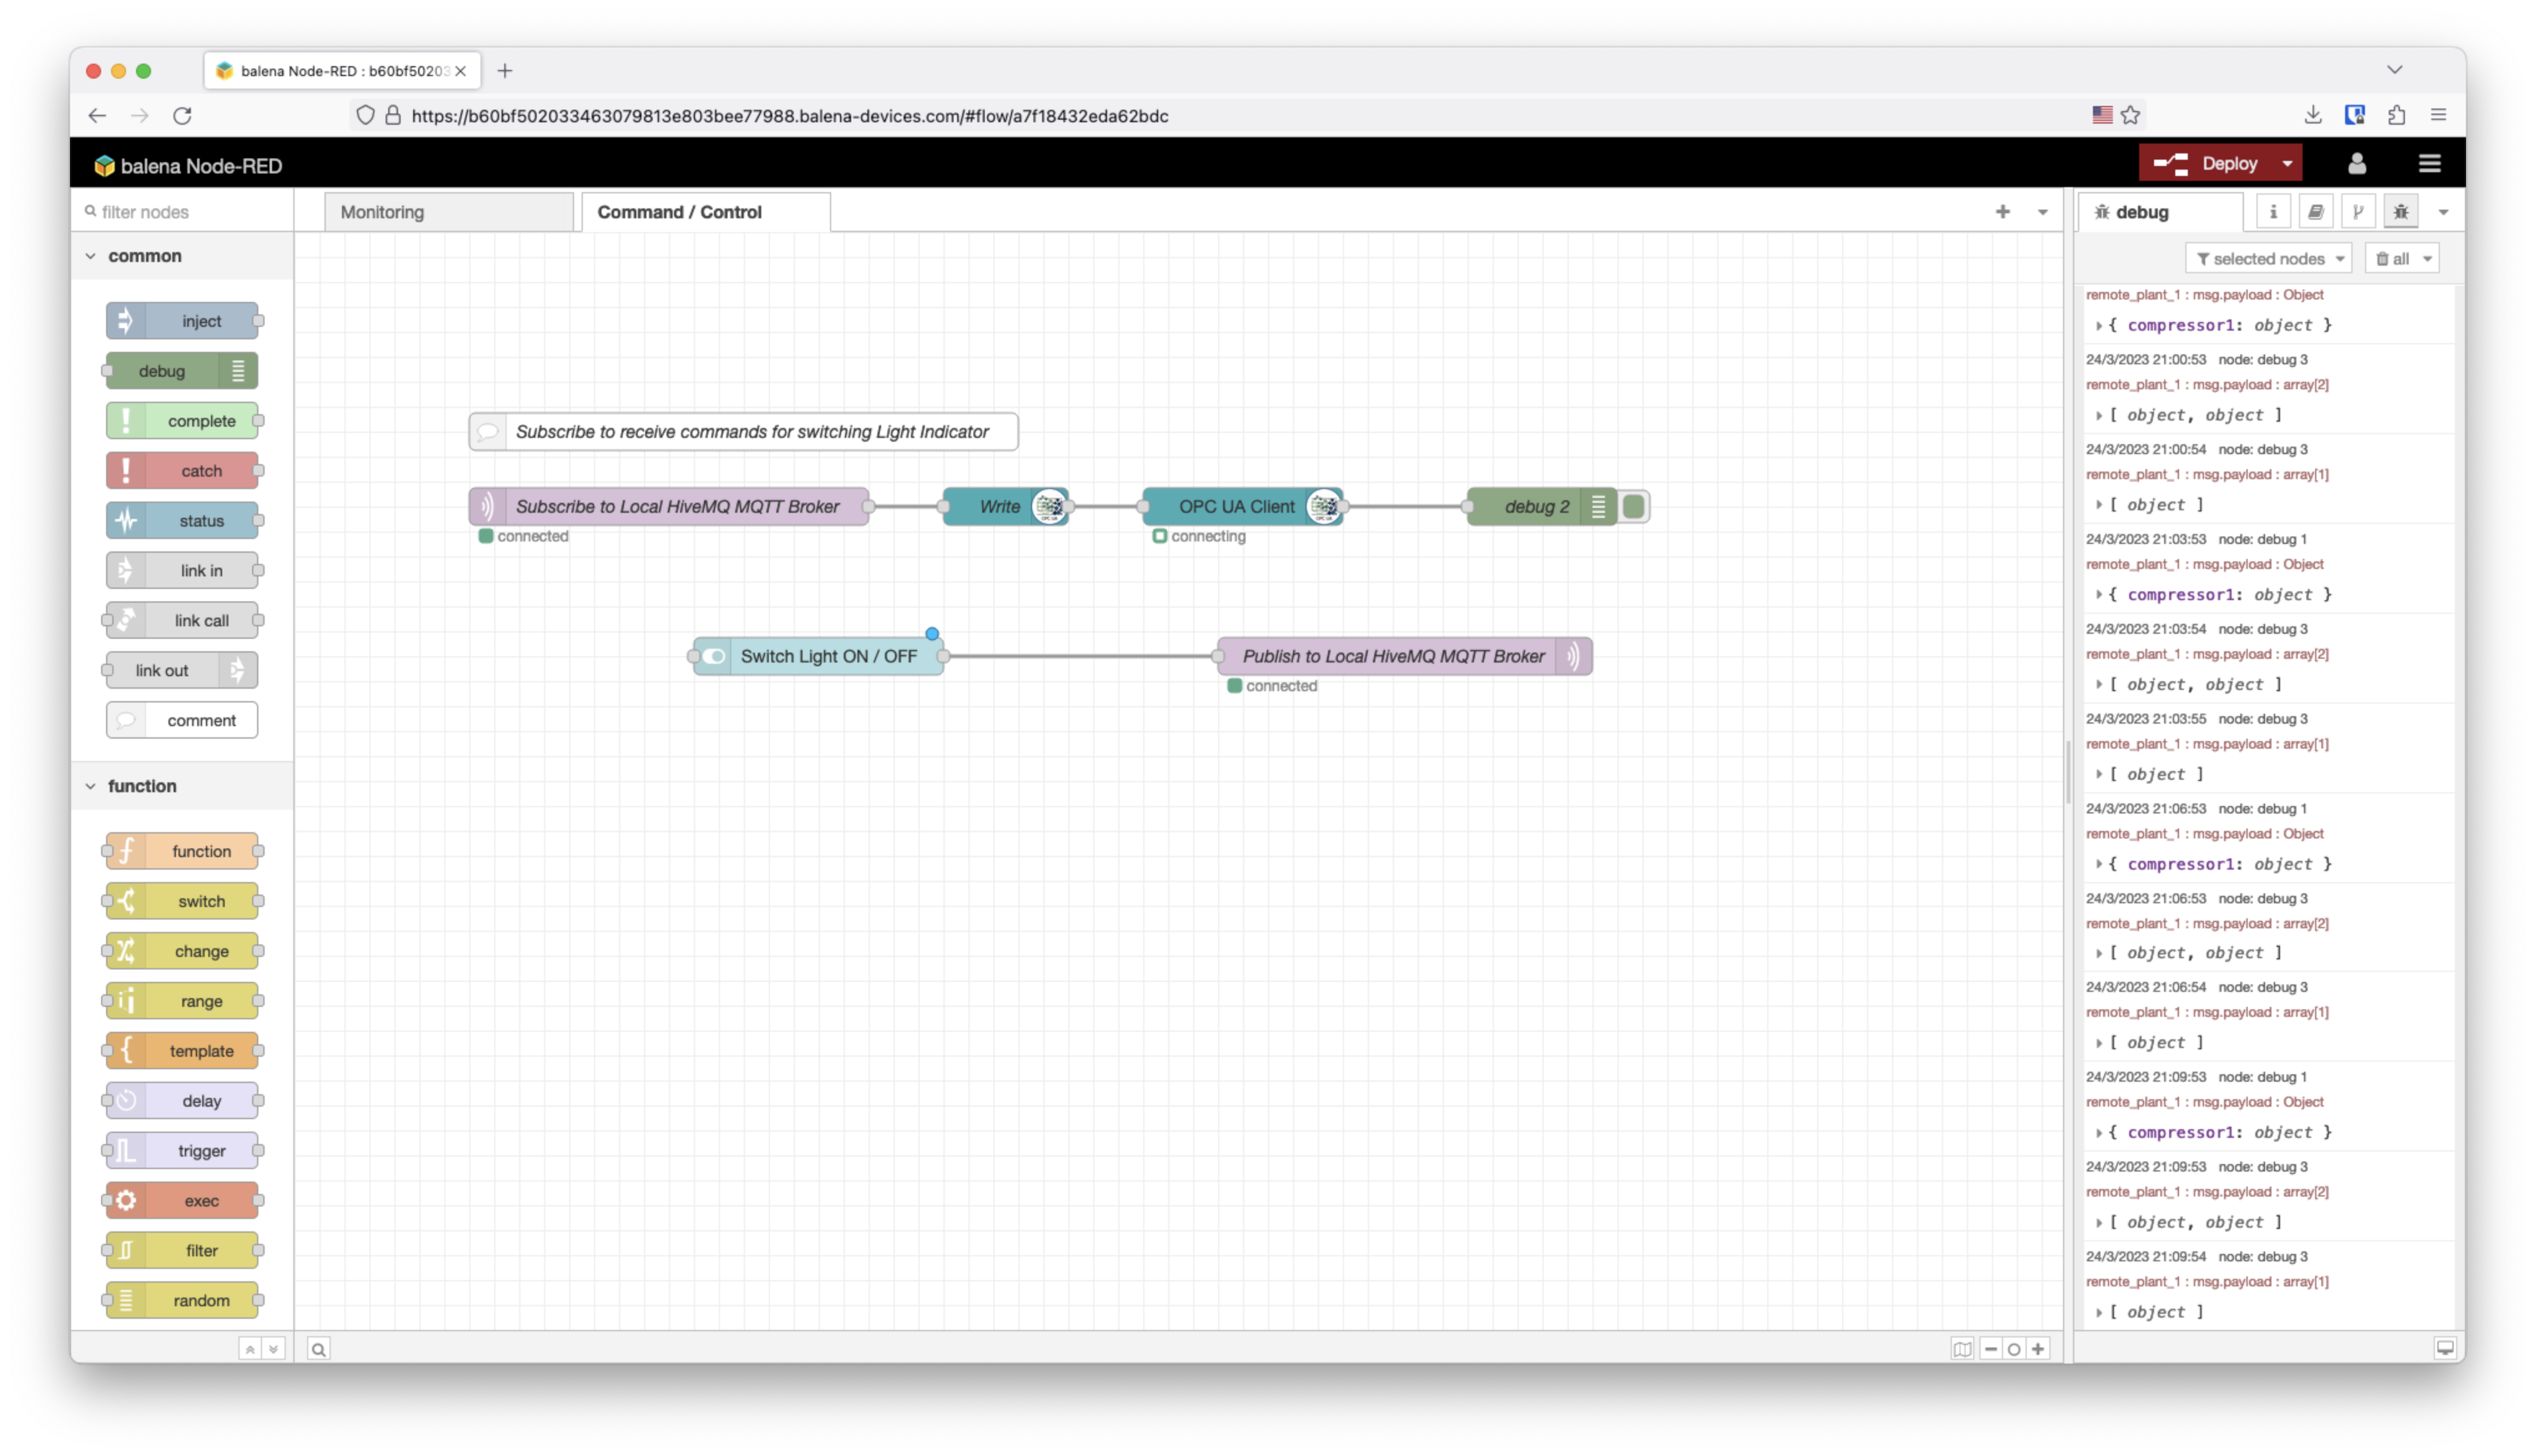2536x1456 pixels.
Task: Open the navigator map in bottom corner
Action: (x=1963, y=1349)
